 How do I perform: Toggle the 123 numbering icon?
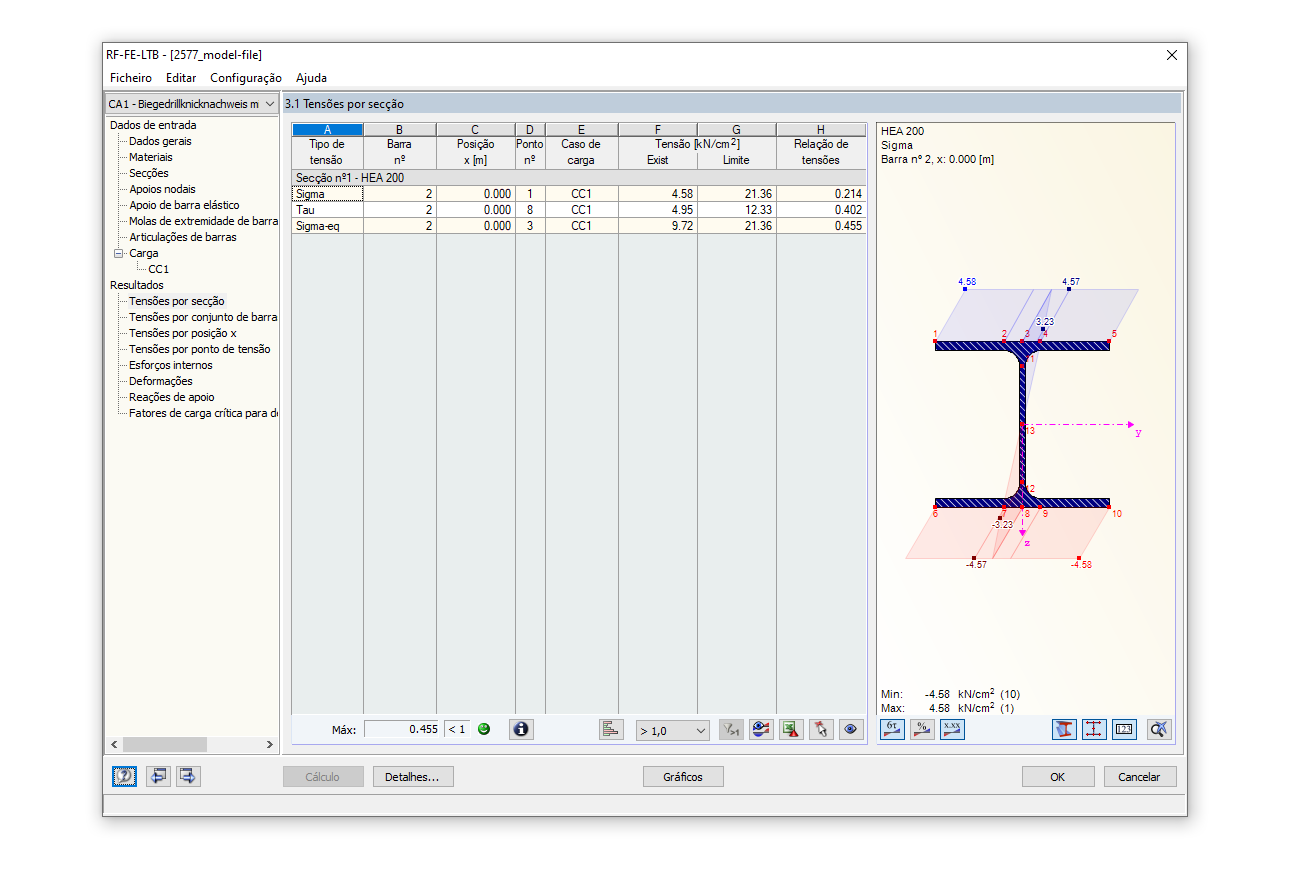click(1124, 729)
